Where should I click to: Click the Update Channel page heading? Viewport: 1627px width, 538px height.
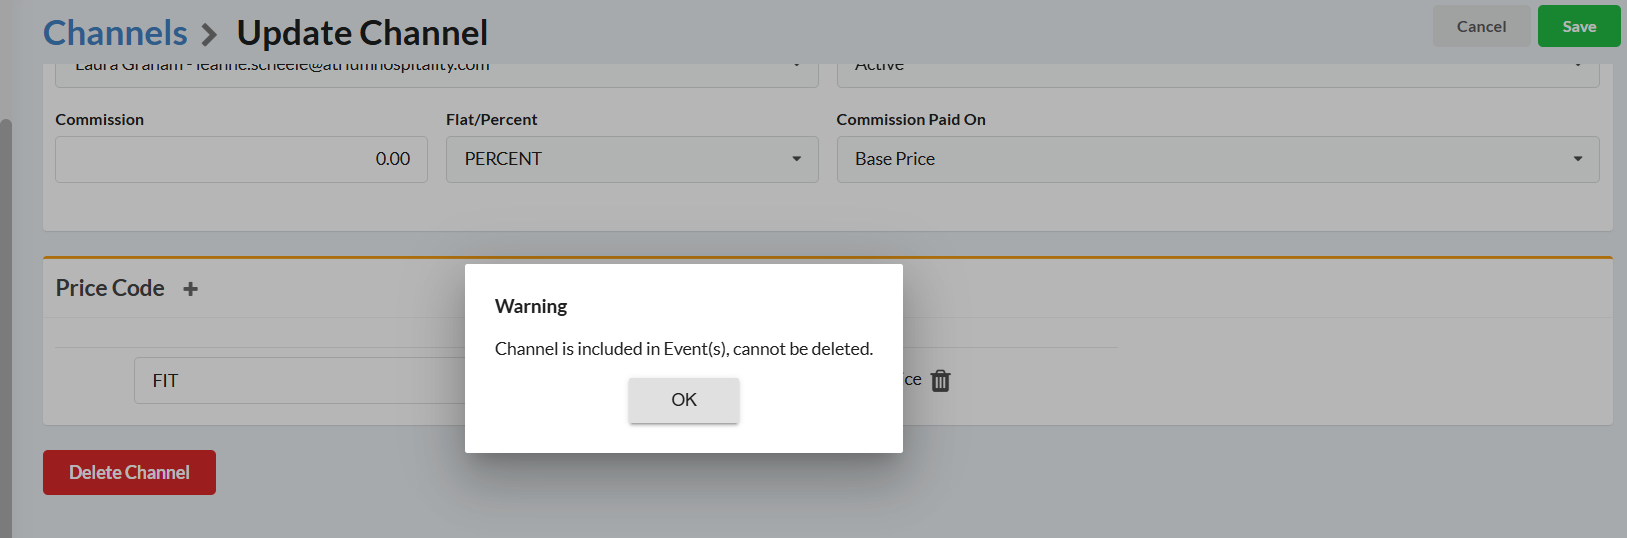362,33
